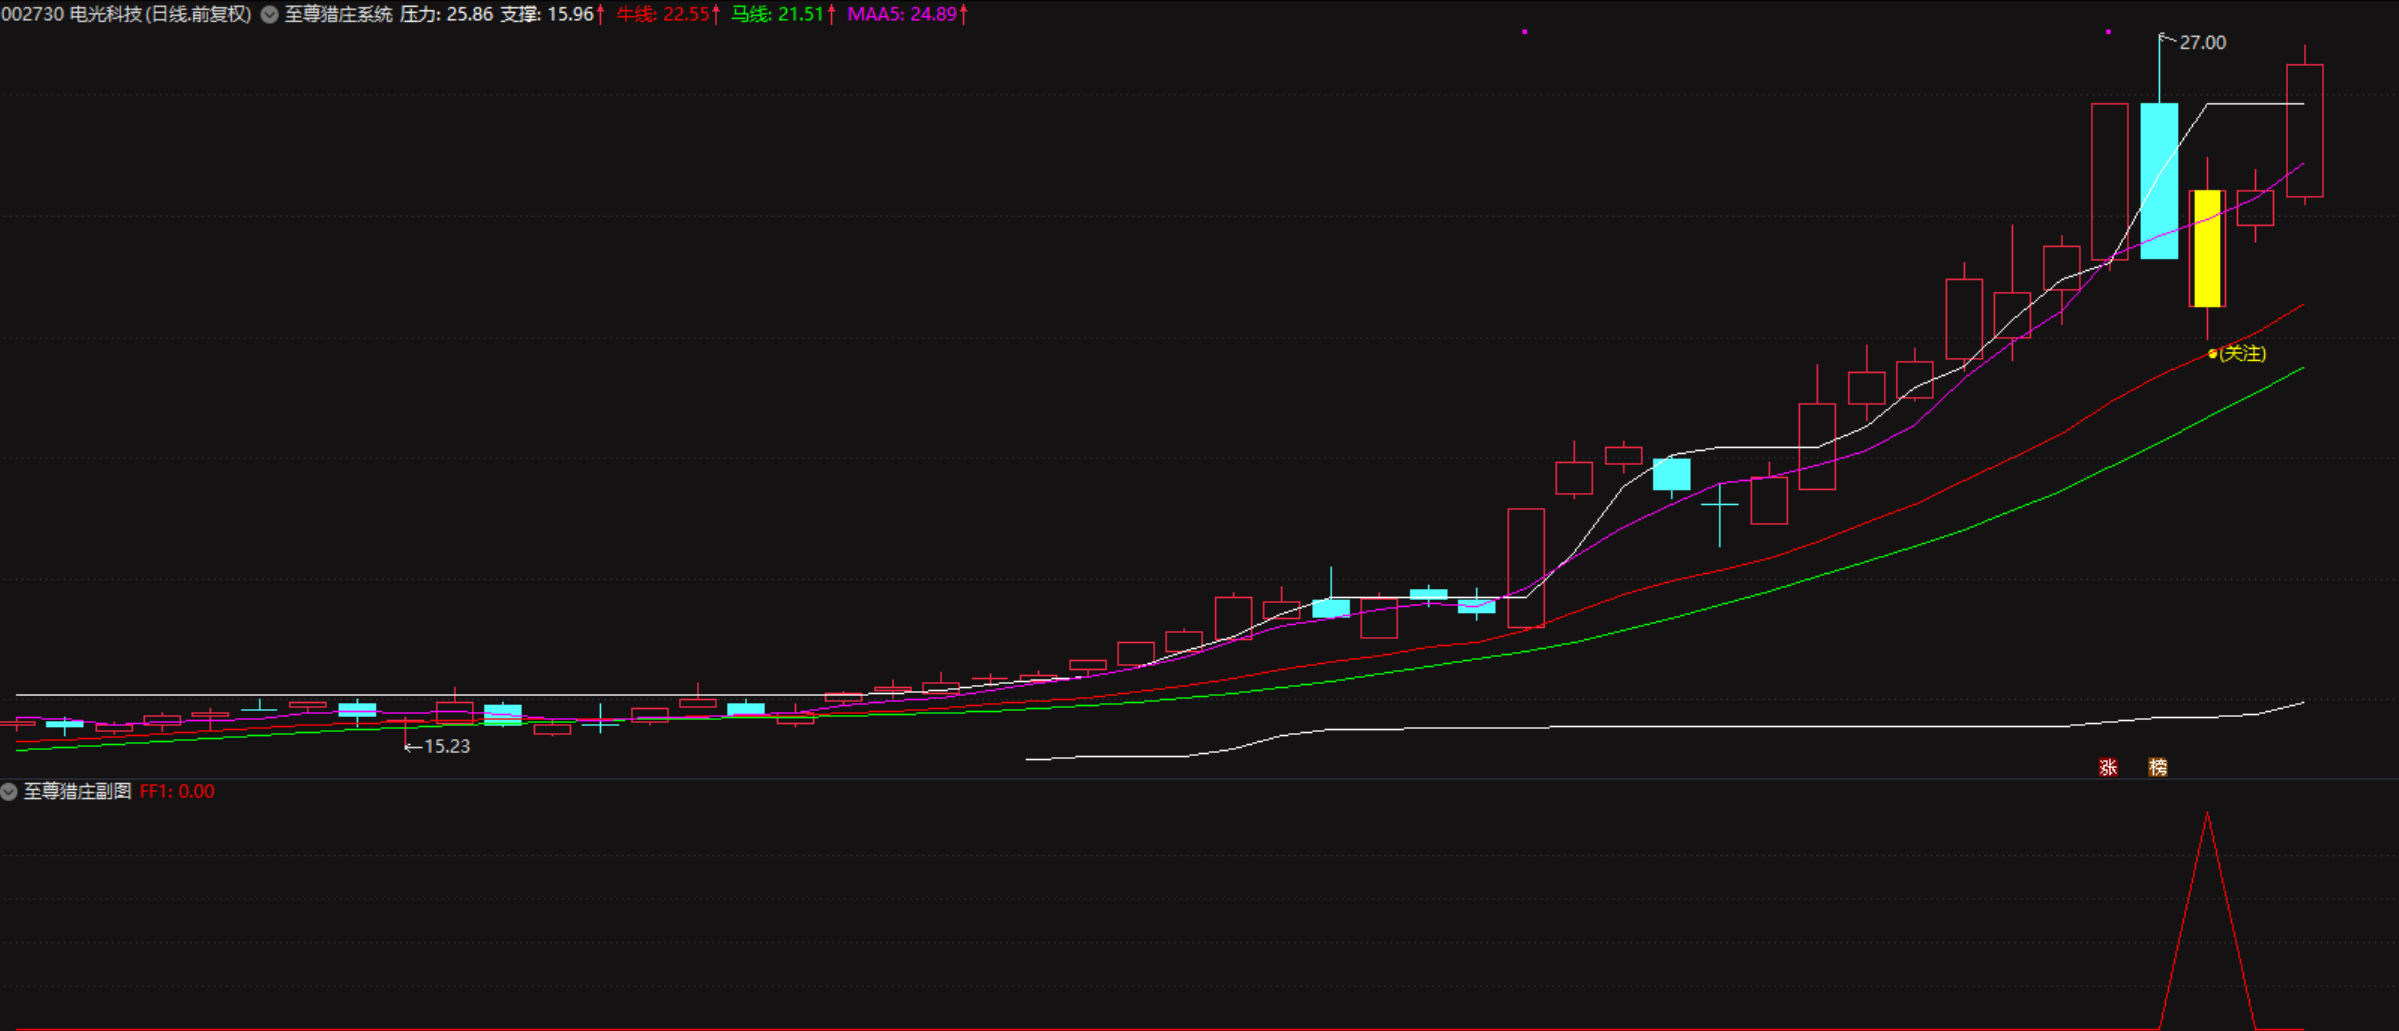This screenshot has width=2399, height=1031.
Task: Click the cyan doji cross candle mid-chart
Action: [x=1720, y=505]
